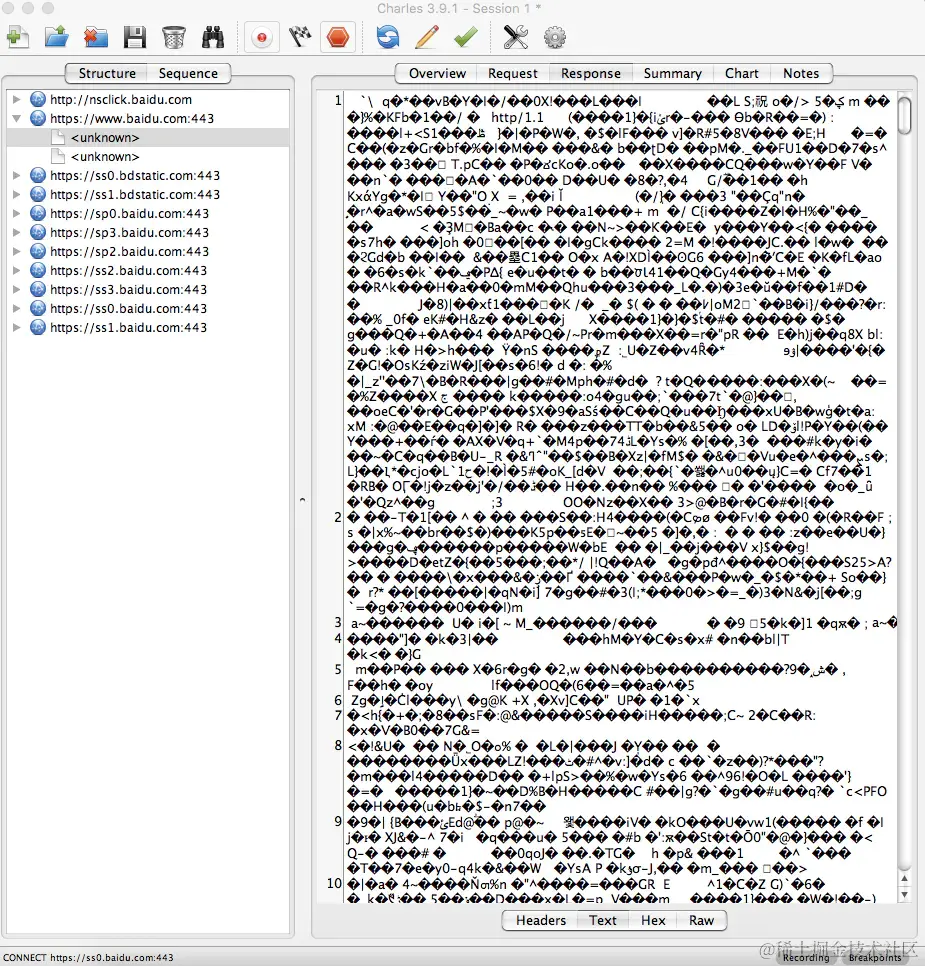This screenshot has height=966, width=925.
Task: Expand sp2.baidu.com:443 node
Action: [x=17, y=252]
